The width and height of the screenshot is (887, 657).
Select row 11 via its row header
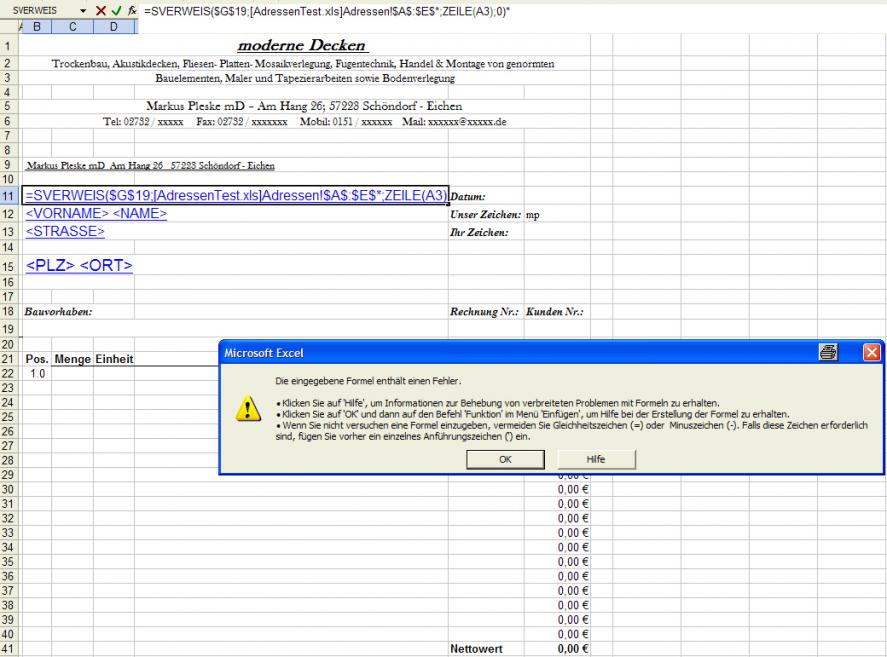[8, 196]
